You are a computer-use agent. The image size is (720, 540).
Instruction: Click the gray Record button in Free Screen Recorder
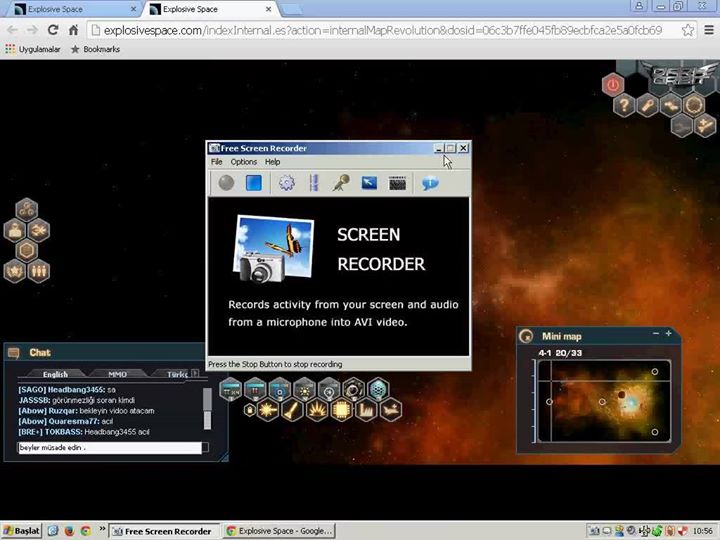click(x=226, y=183)
